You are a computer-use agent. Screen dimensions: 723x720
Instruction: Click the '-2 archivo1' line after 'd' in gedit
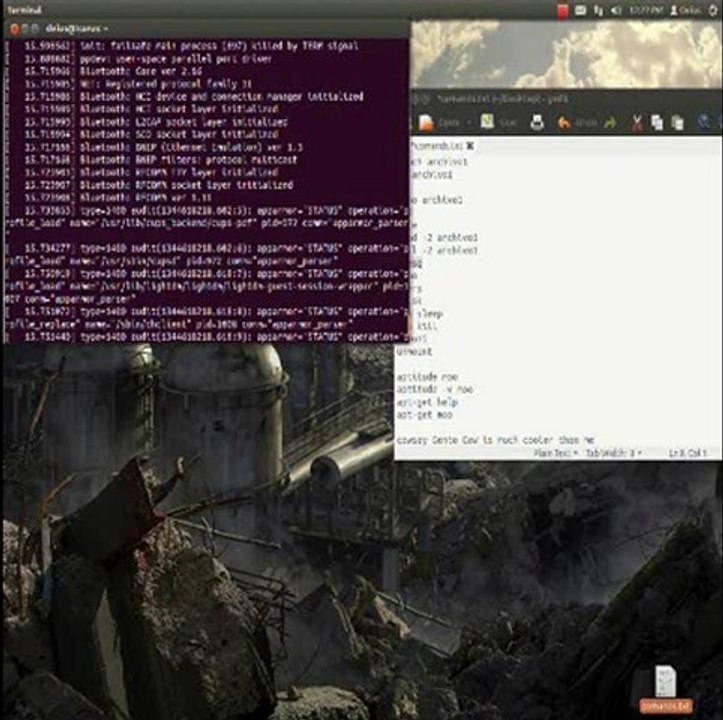[444, 238]
